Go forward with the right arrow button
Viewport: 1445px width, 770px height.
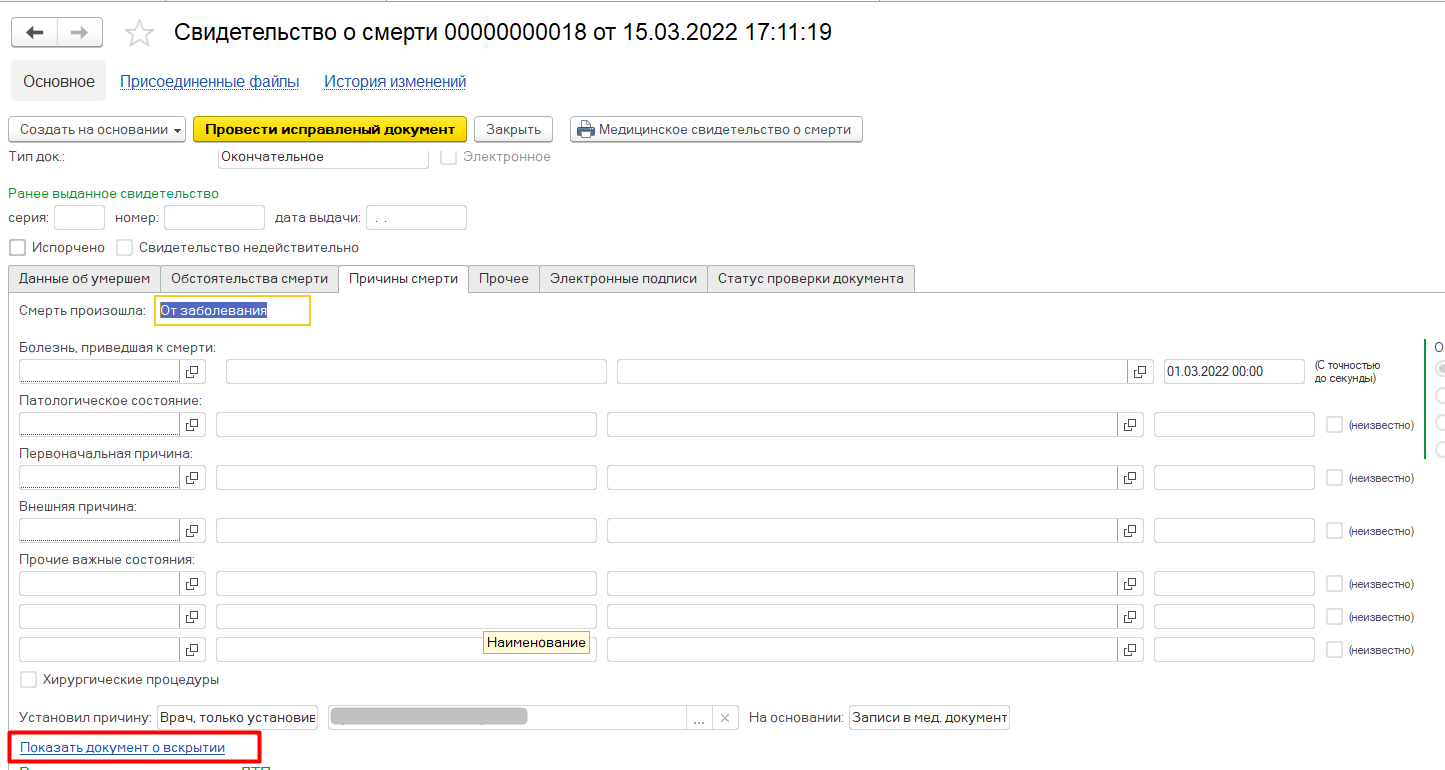click(x=81, y=32)
